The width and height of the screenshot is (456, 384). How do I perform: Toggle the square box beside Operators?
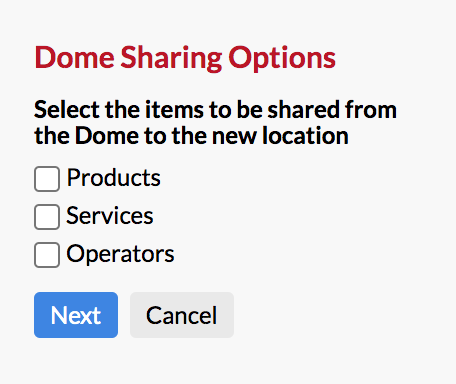click(x=47, y=255)
